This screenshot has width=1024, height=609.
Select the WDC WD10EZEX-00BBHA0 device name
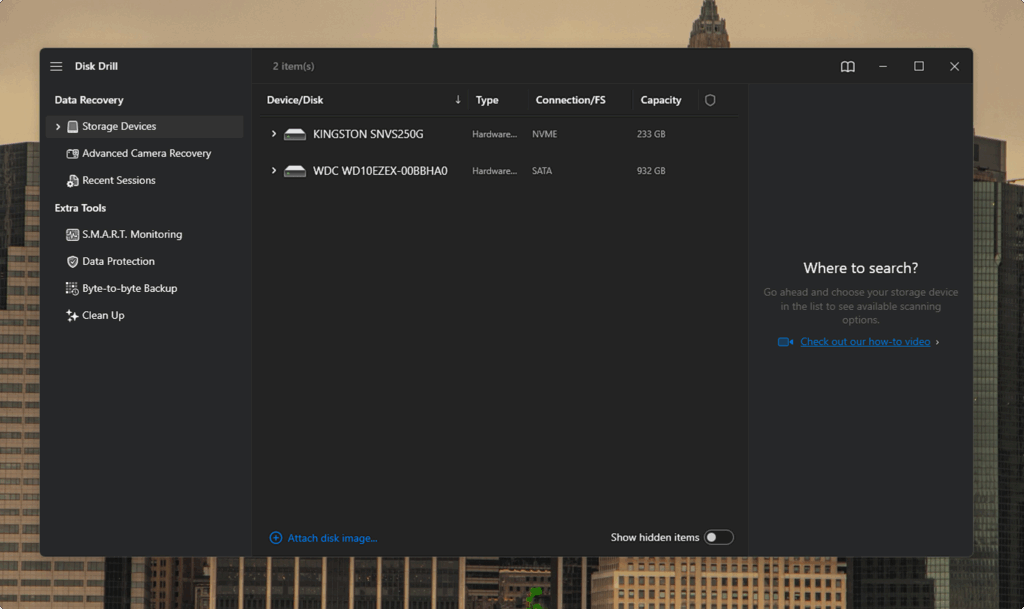point(380,170)
